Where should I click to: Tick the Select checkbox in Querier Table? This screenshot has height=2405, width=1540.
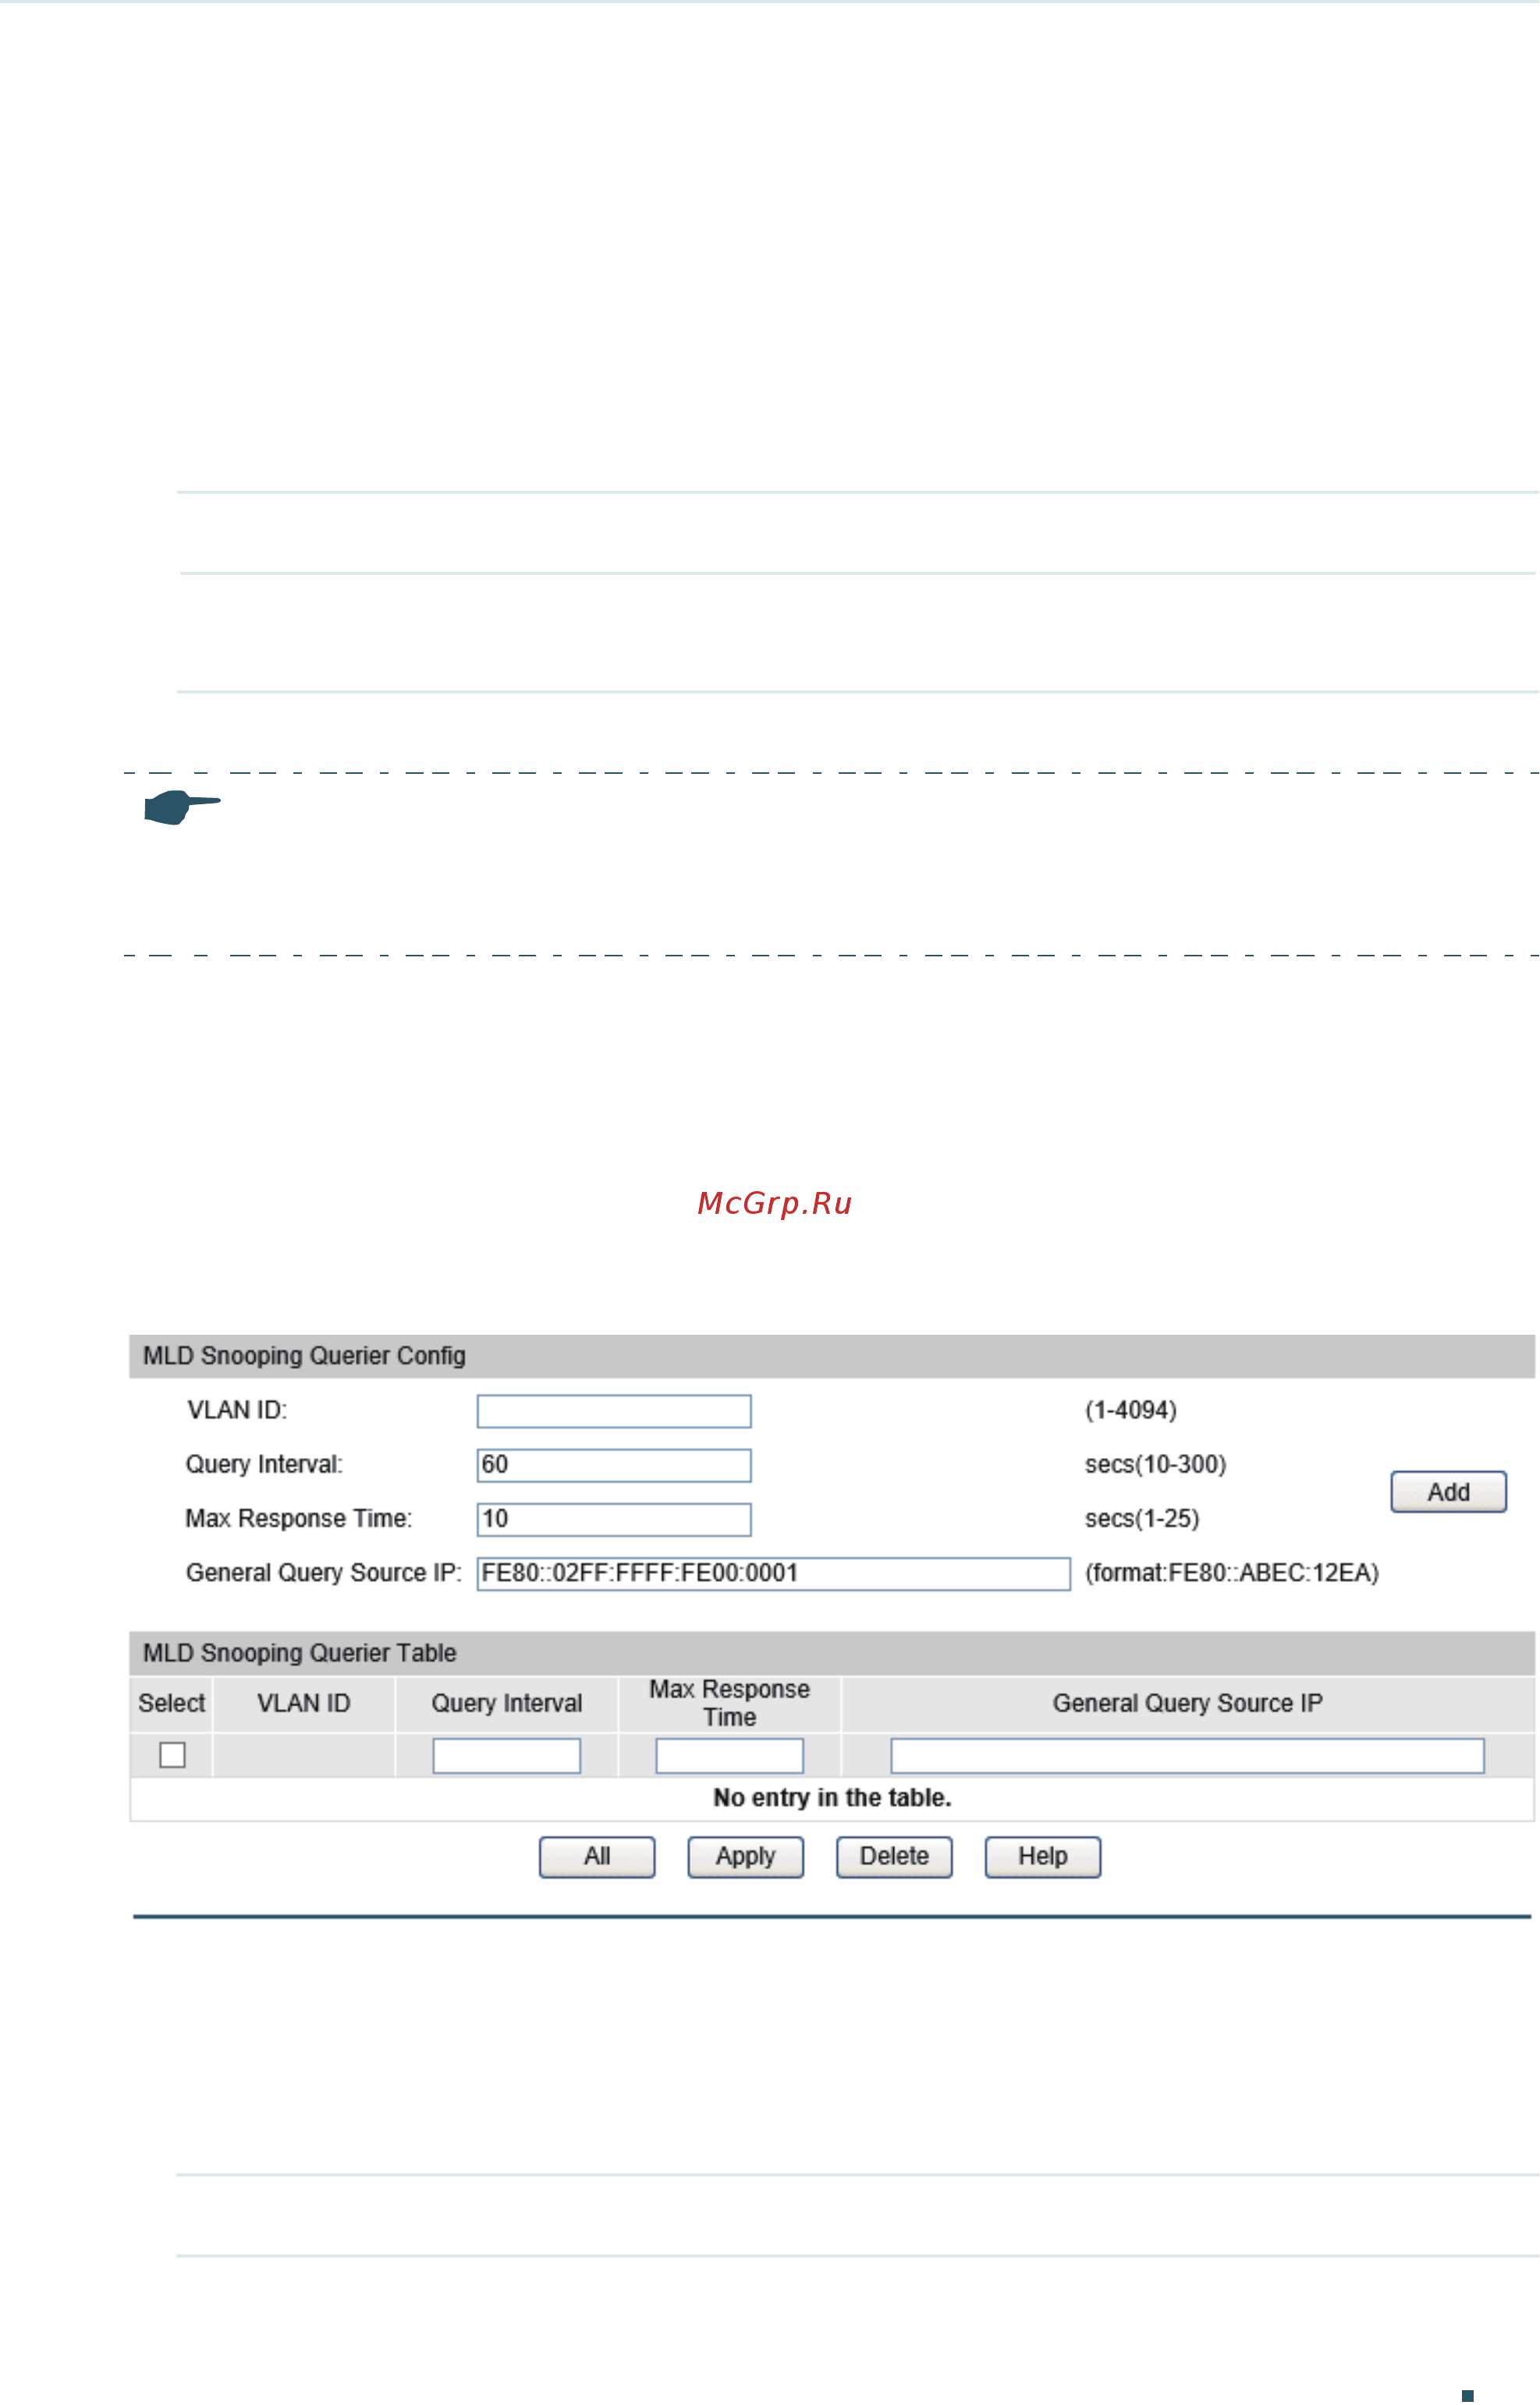[x=172, y=1755]
